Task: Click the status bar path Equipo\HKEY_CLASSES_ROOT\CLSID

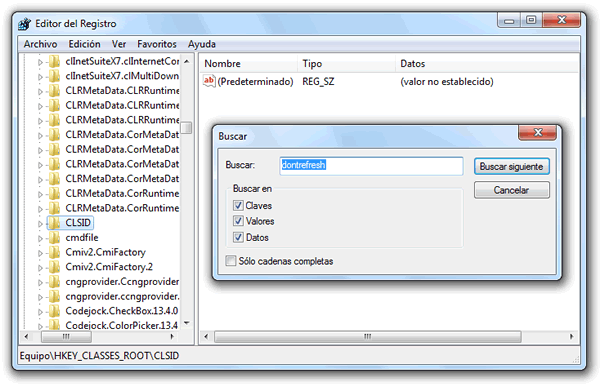Action: click(99, 356)
